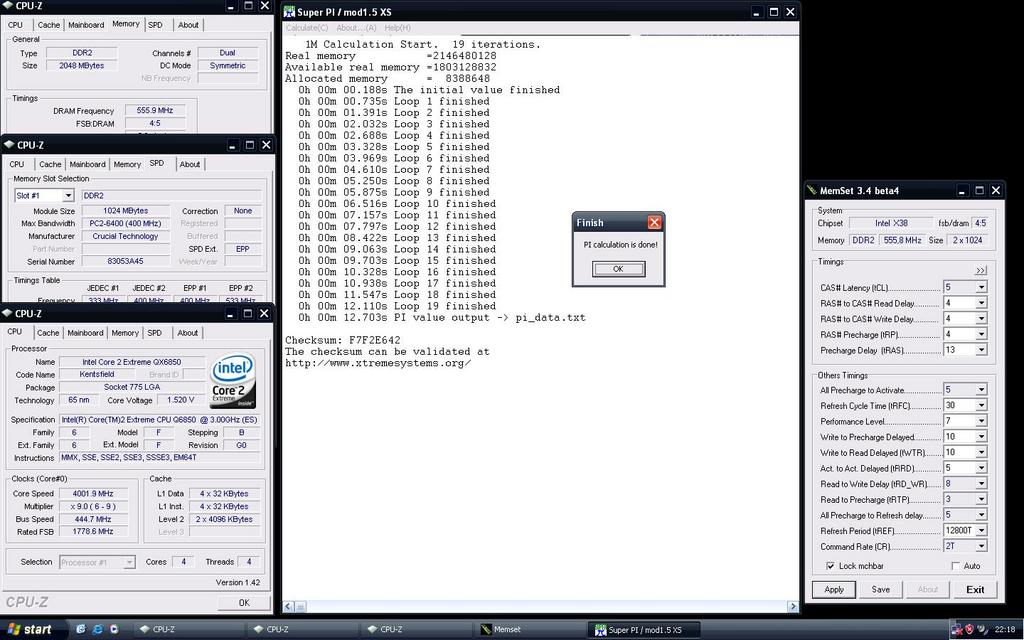Launch Internet Explorer from the quick-launch bar
Viewport: 1024px width, 640px height.
point(97,630)
